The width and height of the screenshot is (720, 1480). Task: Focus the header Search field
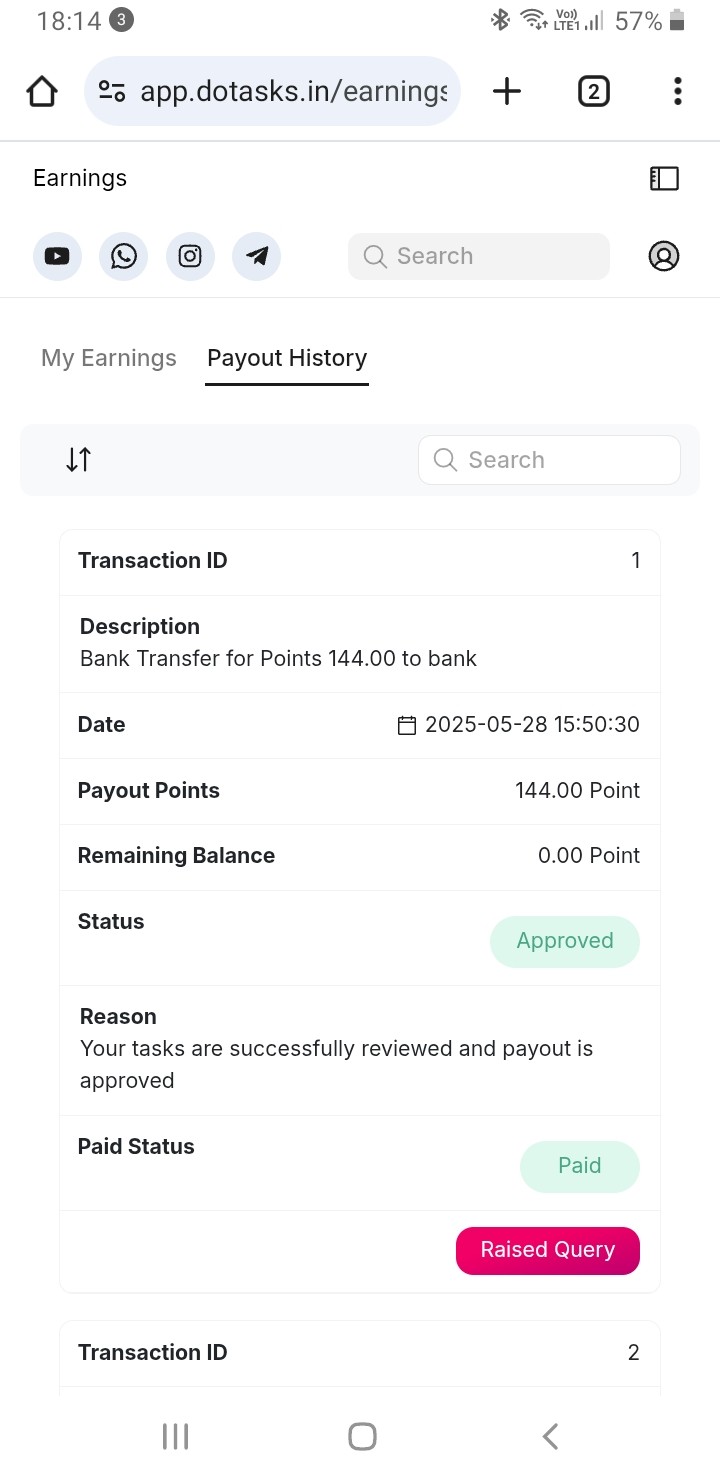click(x=479, y=256)
